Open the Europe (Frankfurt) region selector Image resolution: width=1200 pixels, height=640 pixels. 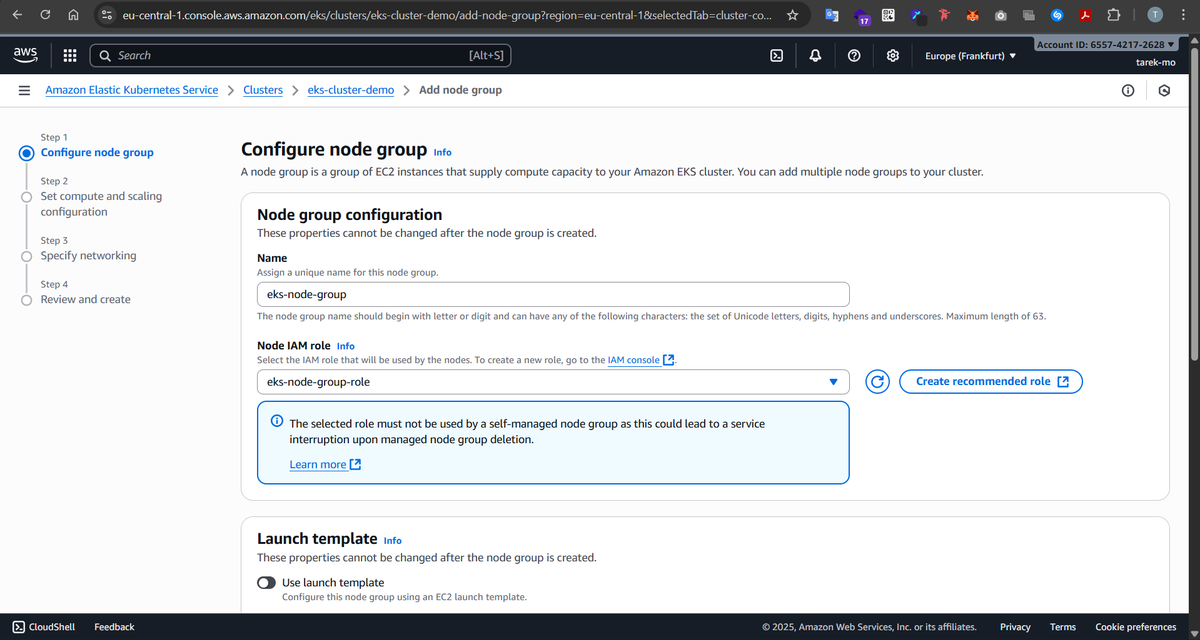(x=970, y=56)
